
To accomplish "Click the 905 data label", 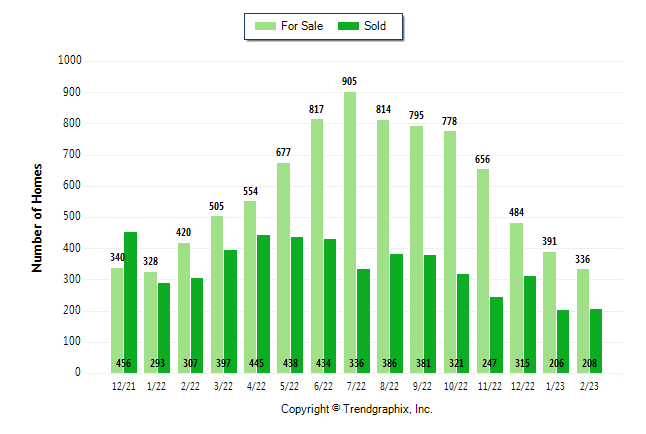I will [x=349, y=82].
